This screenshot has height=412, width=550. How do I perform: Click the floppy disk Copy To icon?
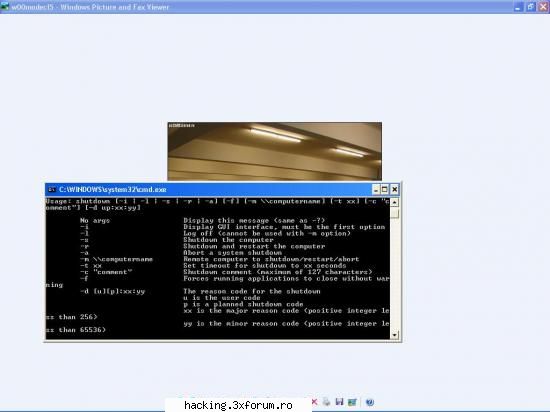[339, 402]
